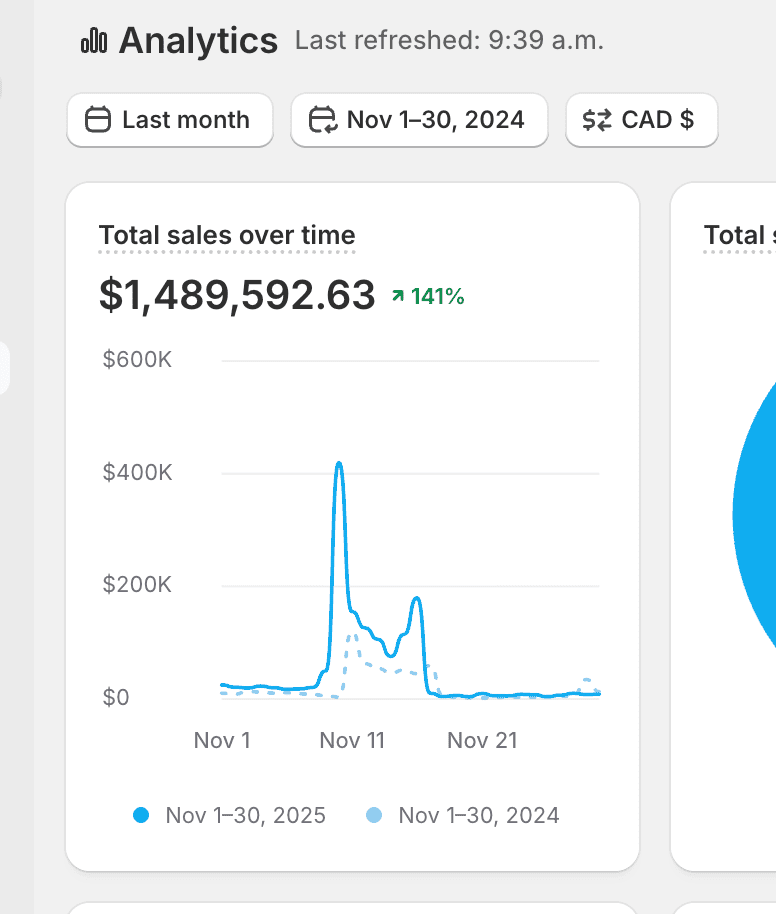Click the Analytics page heading text
Image resolution: width=776 pixels, height=914 pixels.
click(198, 41)
